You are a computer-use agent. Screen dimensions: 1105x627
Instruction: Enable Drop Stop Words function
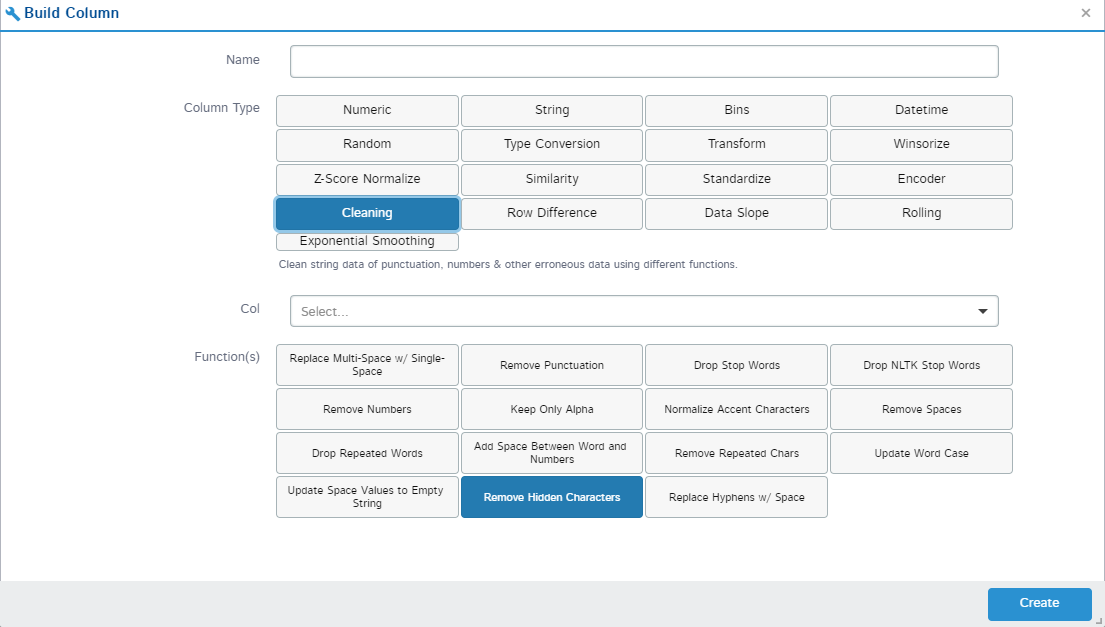[x=736, y=365]
